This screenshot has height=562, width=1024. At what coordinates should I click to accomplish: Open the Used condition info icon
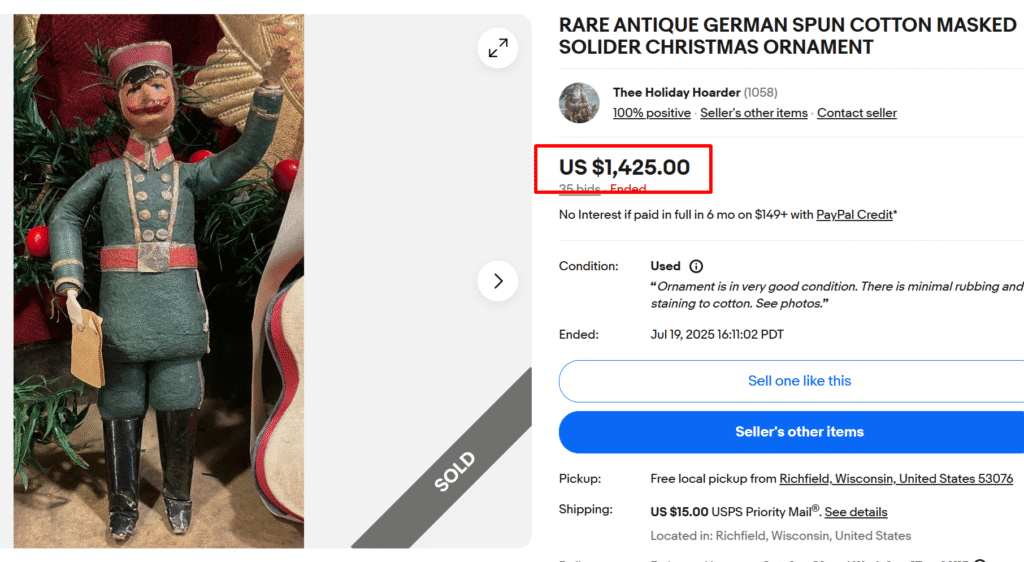[696, 266]
